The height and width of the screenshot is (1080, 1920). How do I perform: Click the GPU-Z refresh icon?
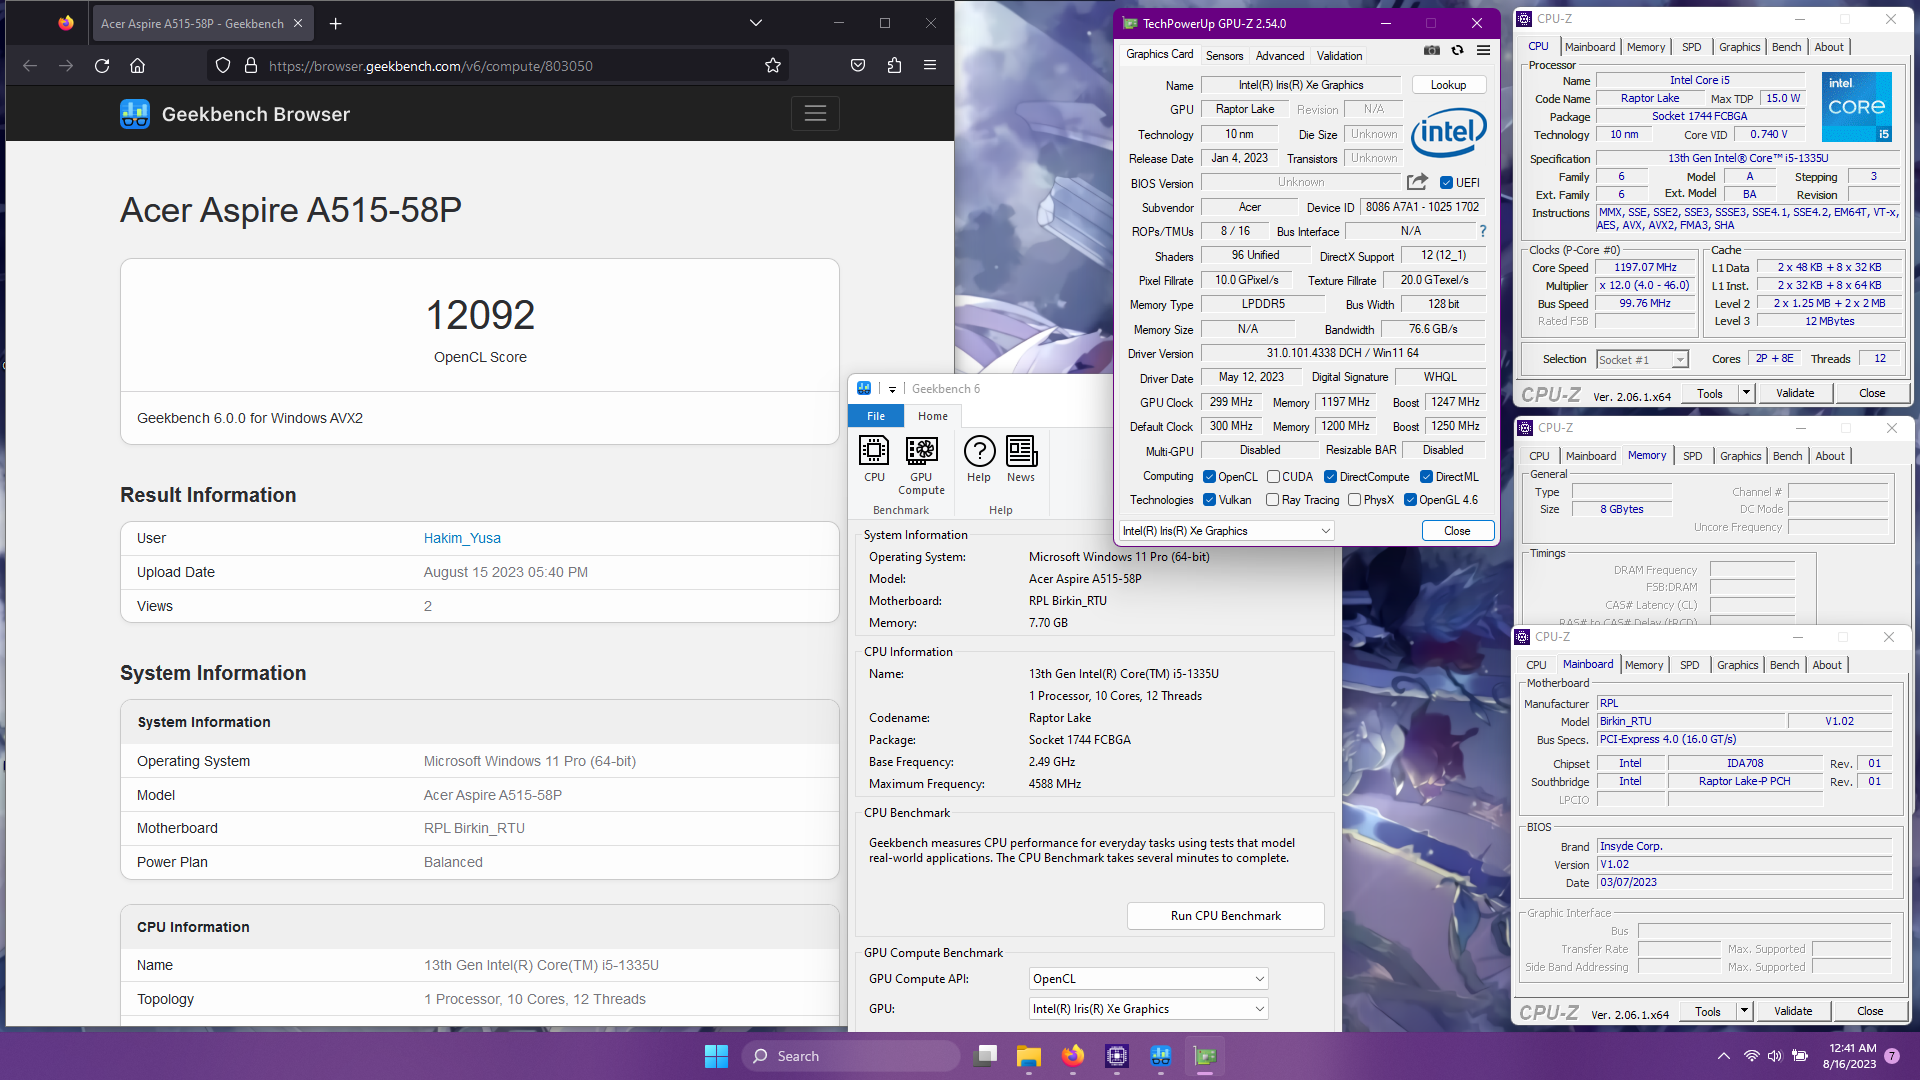pyautogui.click(x=1458, y=50)
